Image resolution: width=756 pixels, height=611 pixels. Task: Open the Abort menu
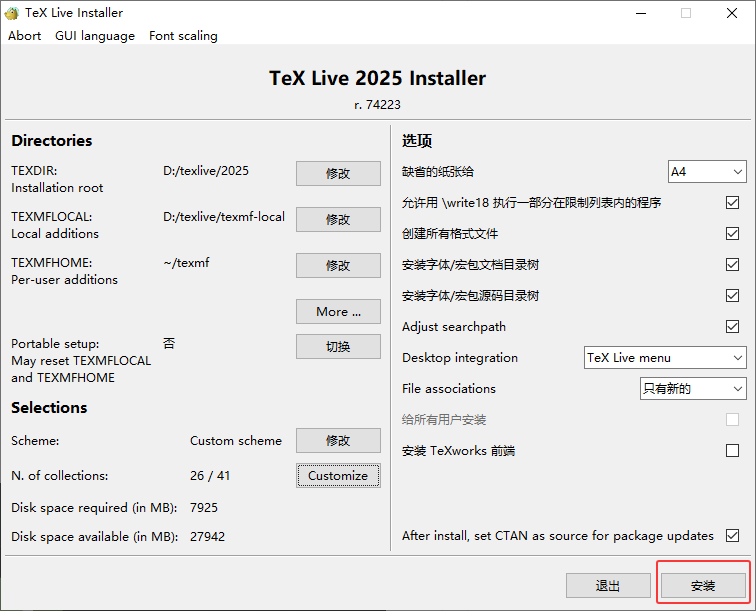coord(25,36)
